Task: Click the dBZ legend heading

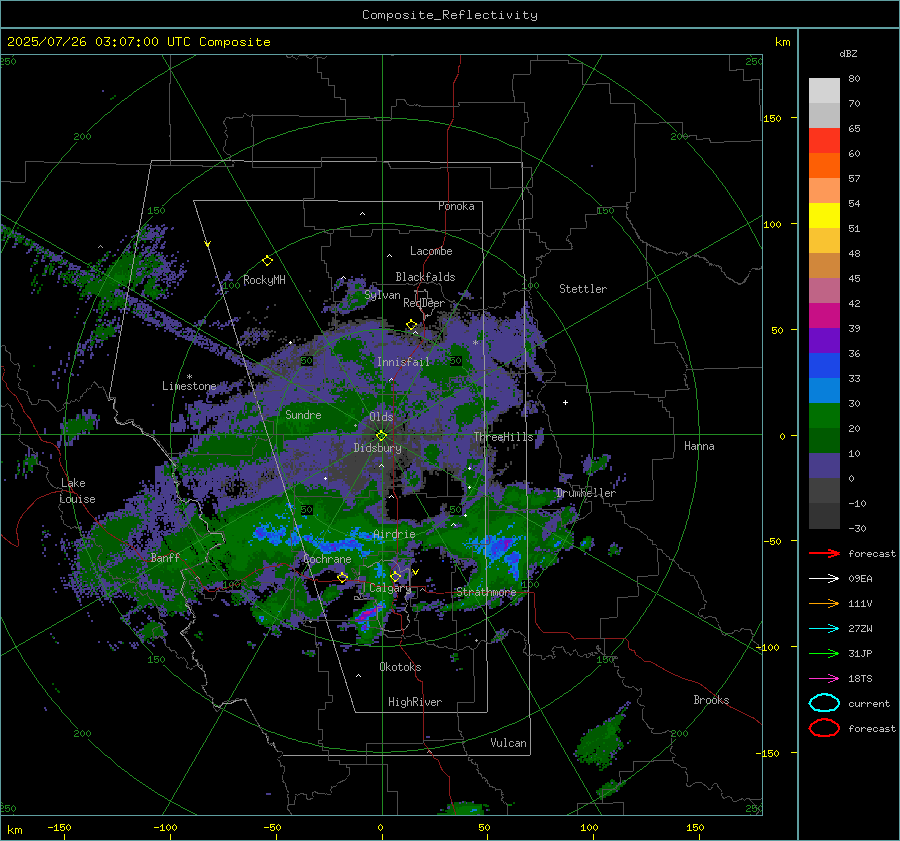Action: (848, 54)
